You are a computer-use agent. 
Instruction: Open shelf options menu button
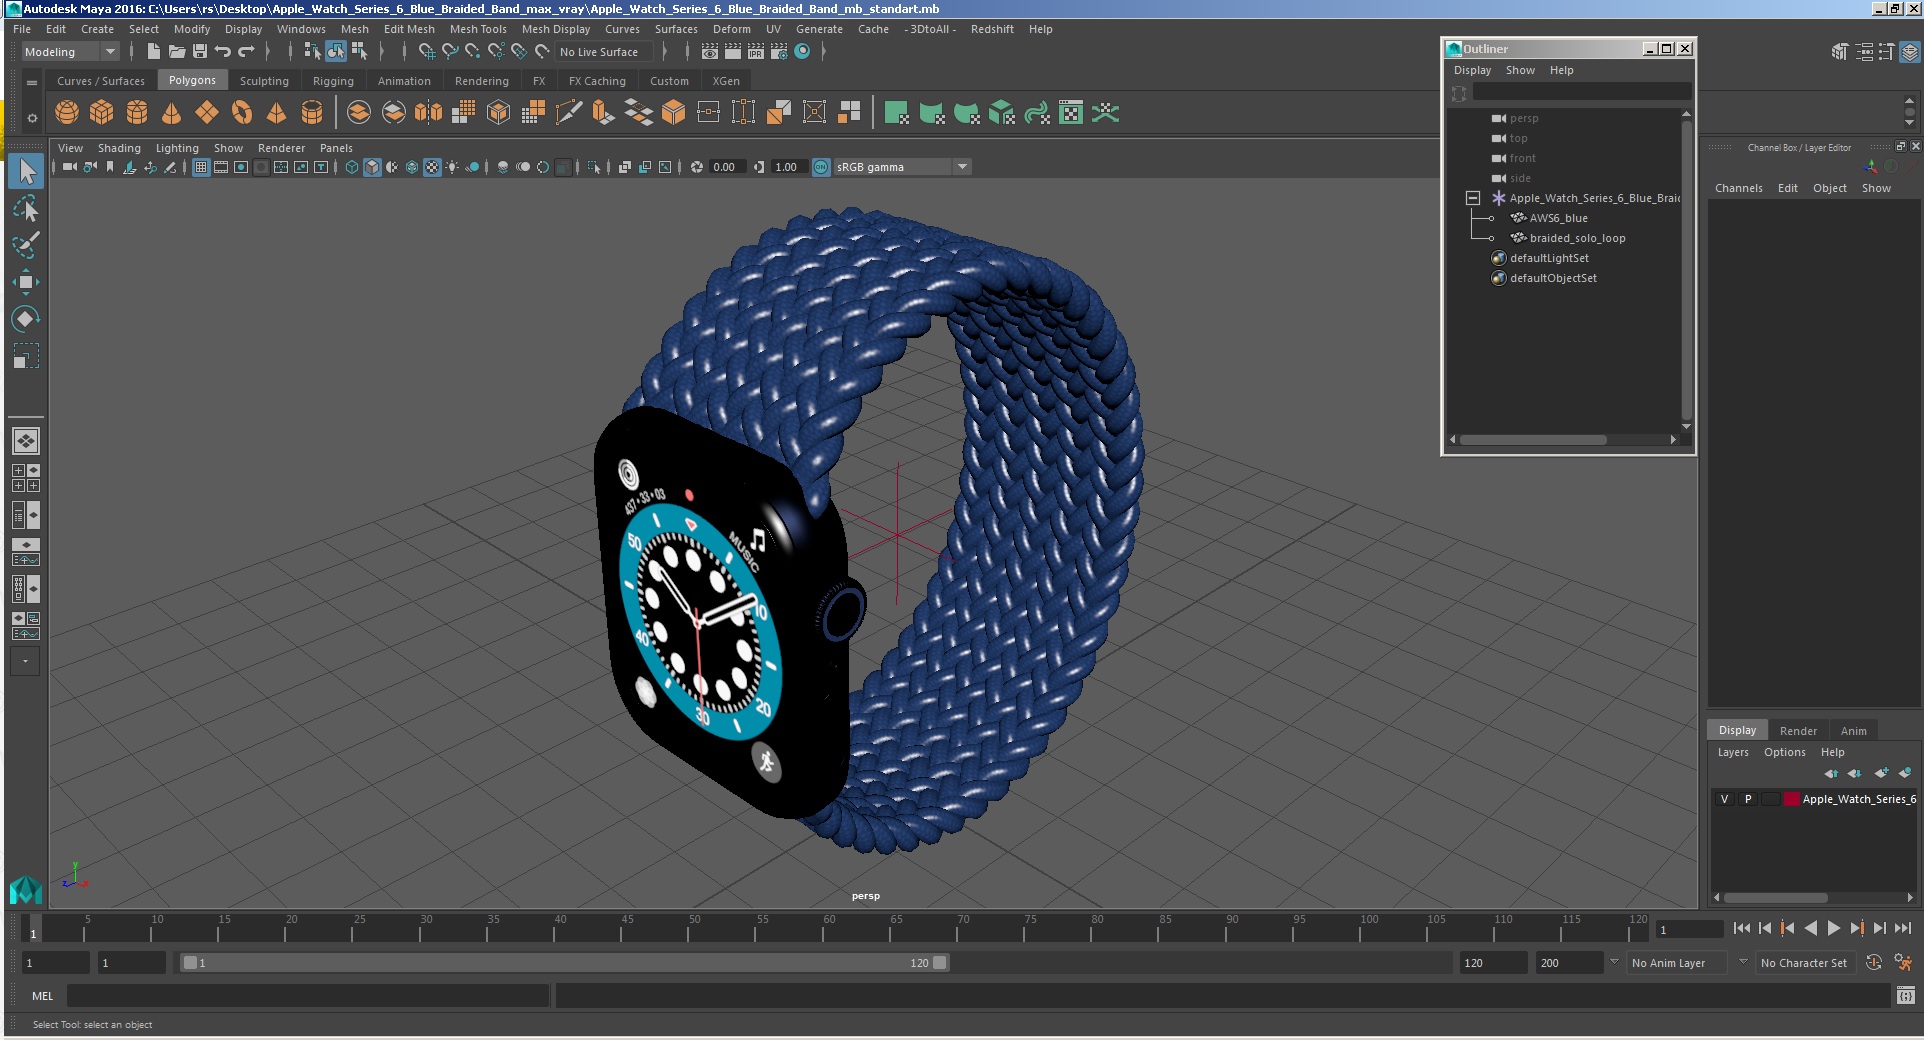pos(32,118)
